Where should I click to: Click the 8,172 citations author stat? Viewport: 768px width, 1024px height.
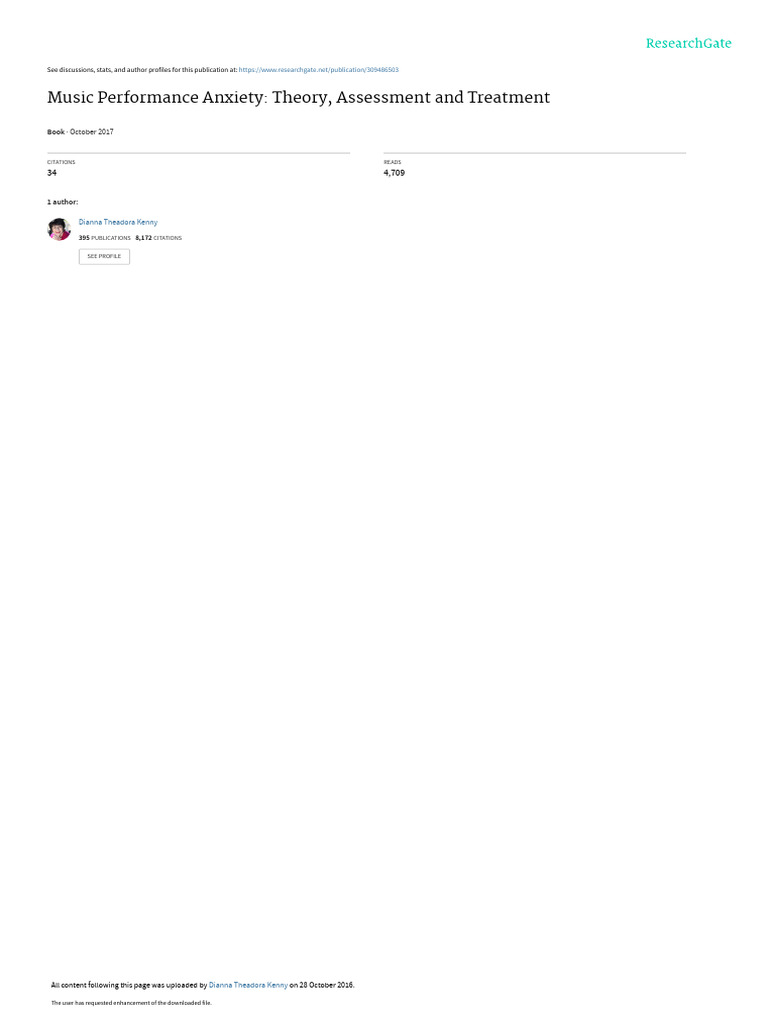pos(159,238)
